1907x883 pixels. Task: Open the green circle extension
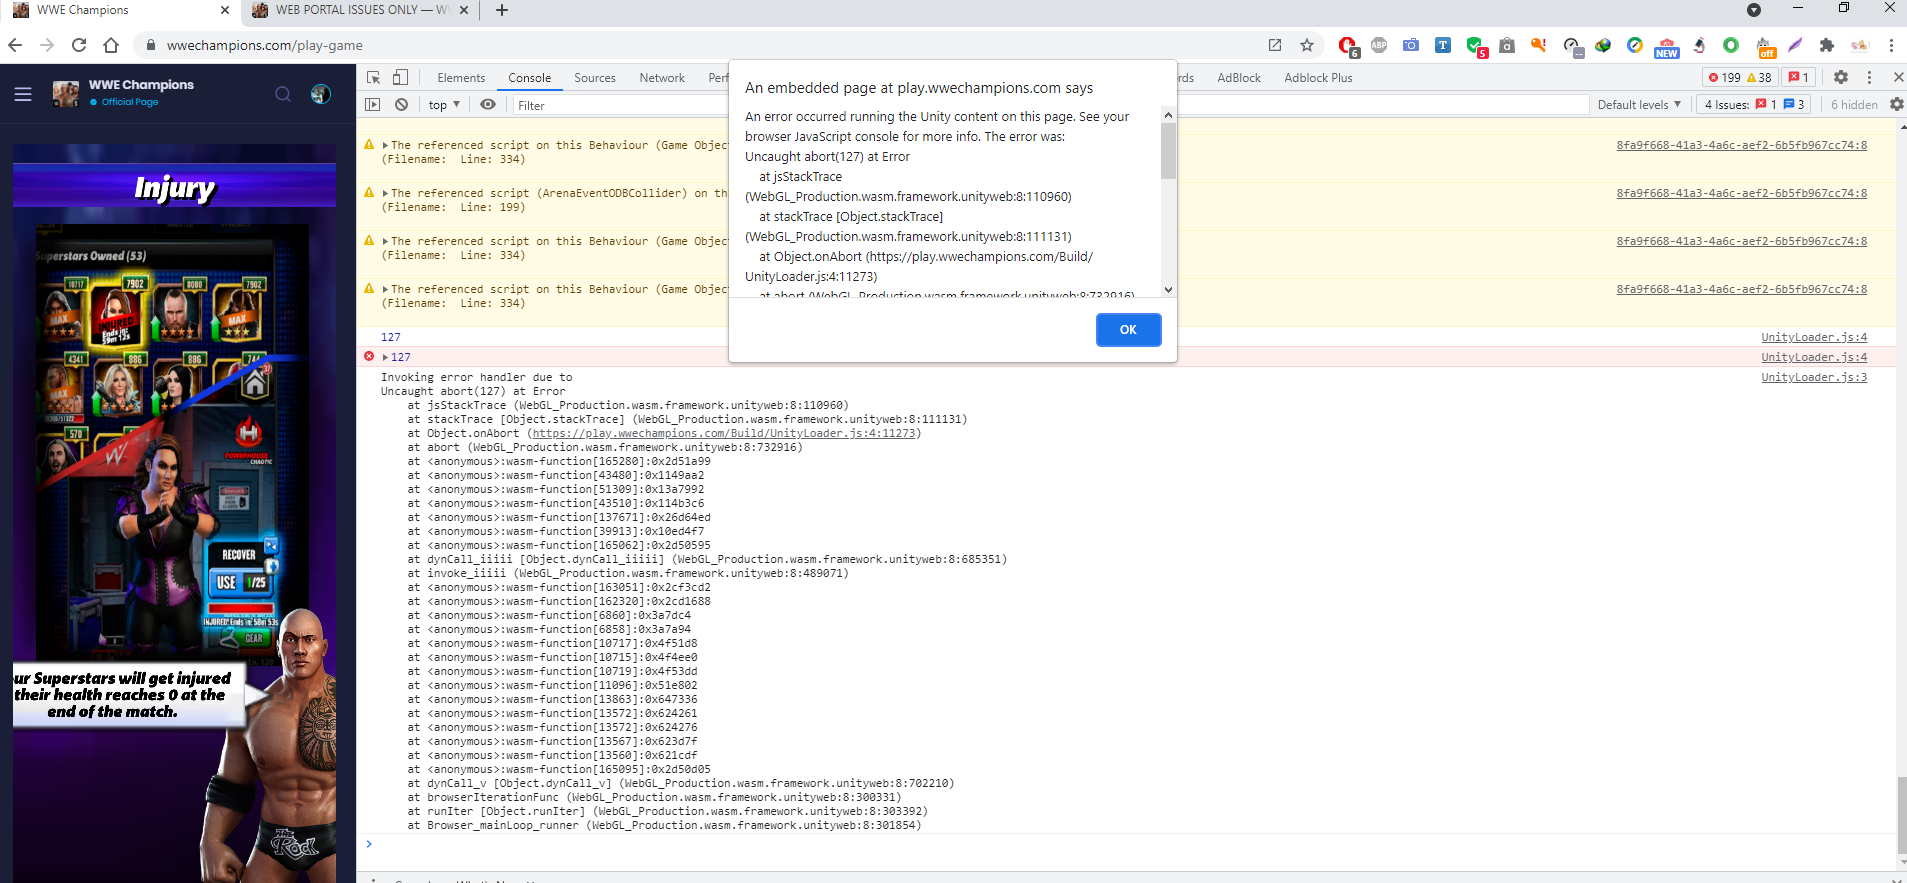click(1731, 45)
